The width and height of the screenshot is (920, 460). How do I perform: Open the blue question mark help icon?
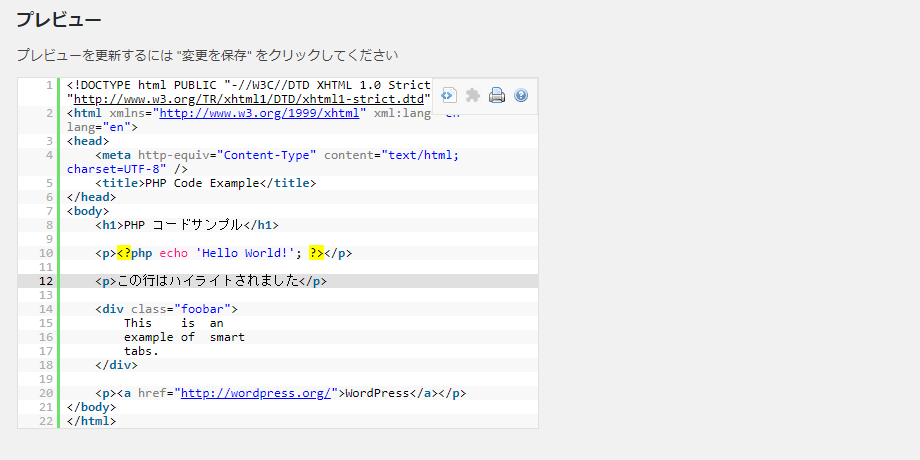521,96
